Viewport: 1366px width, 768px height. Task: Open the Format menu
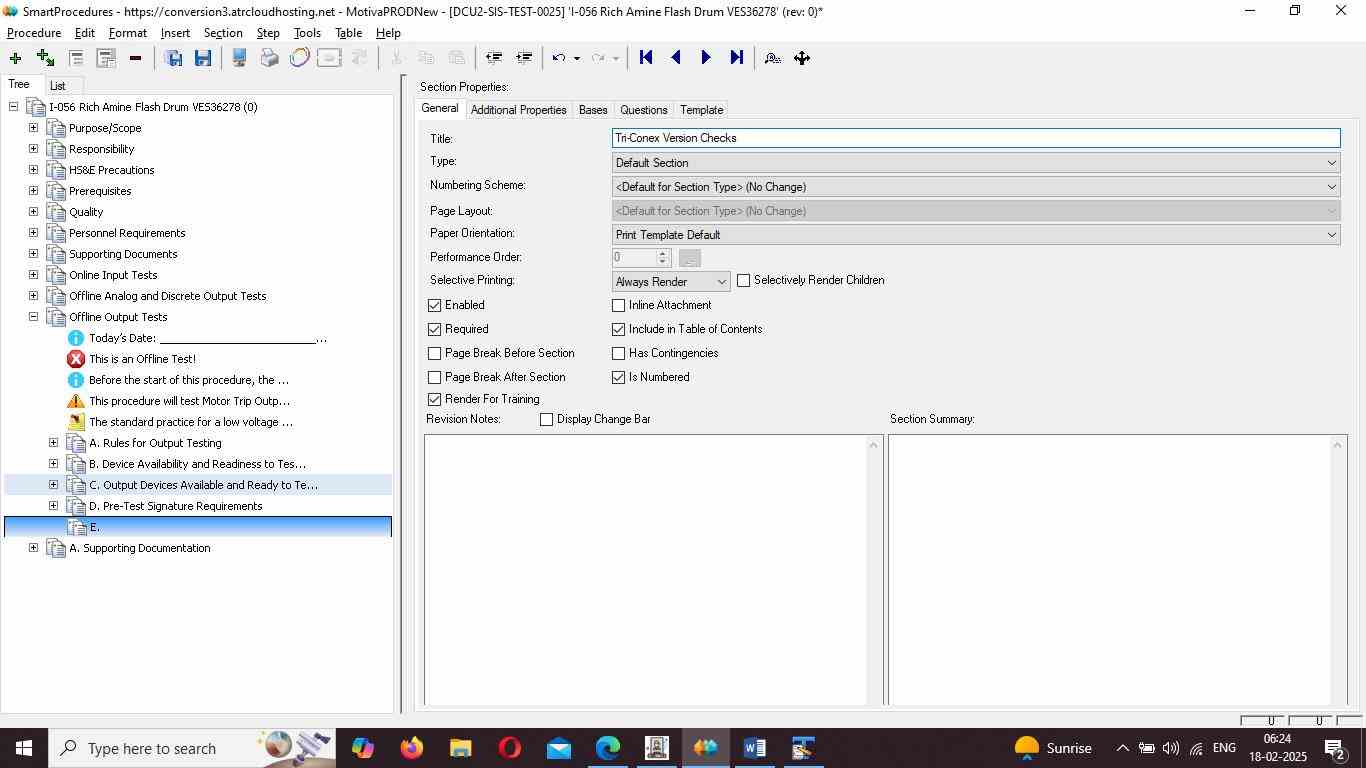coord(128,33)
